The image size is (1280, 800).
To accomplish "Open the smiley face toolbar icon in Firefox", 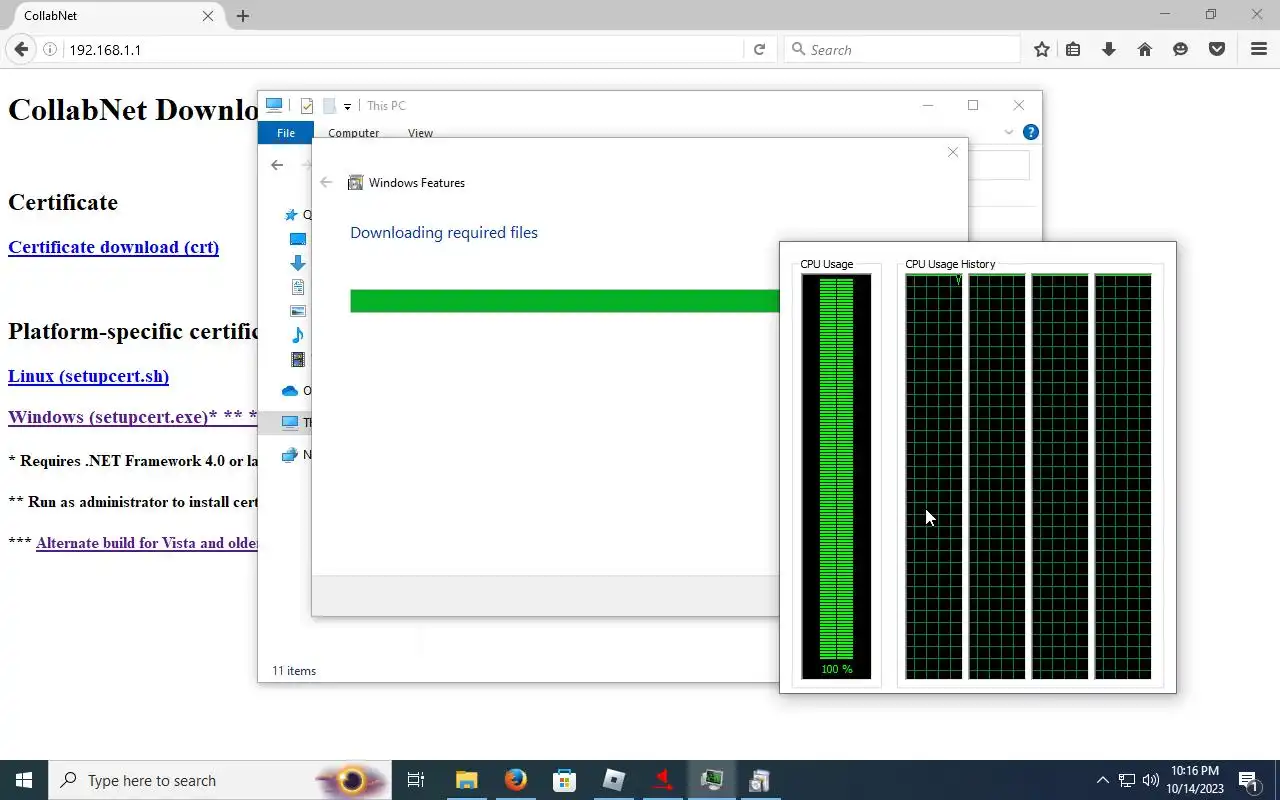I will tap(1180, 49).
